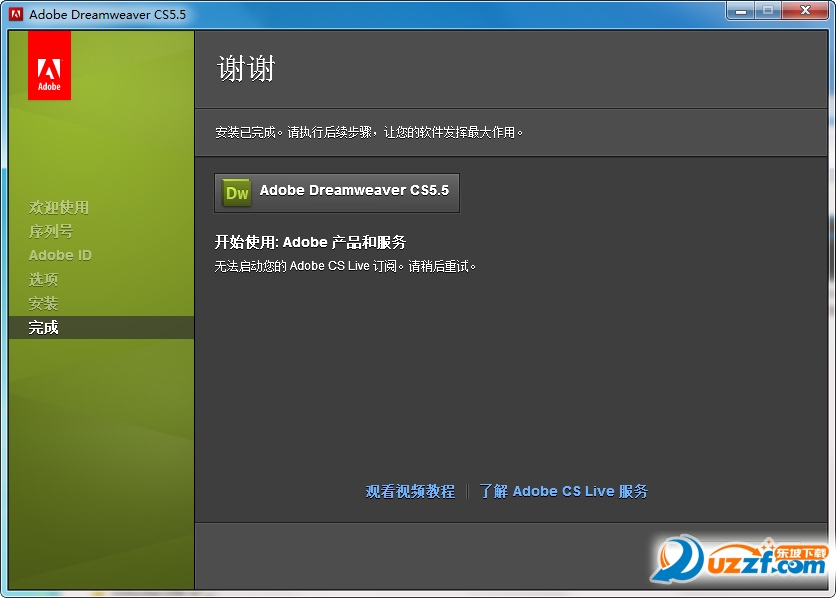Click the disabled maximize button
This screenshot has width=836, height=598.
(768, 11)
